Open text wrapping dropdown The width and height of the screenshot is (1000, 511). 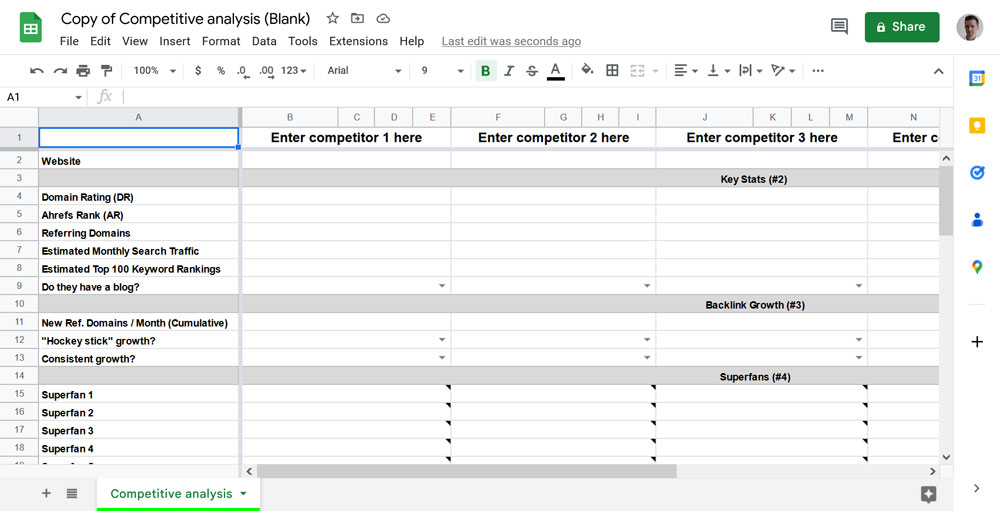750,71
